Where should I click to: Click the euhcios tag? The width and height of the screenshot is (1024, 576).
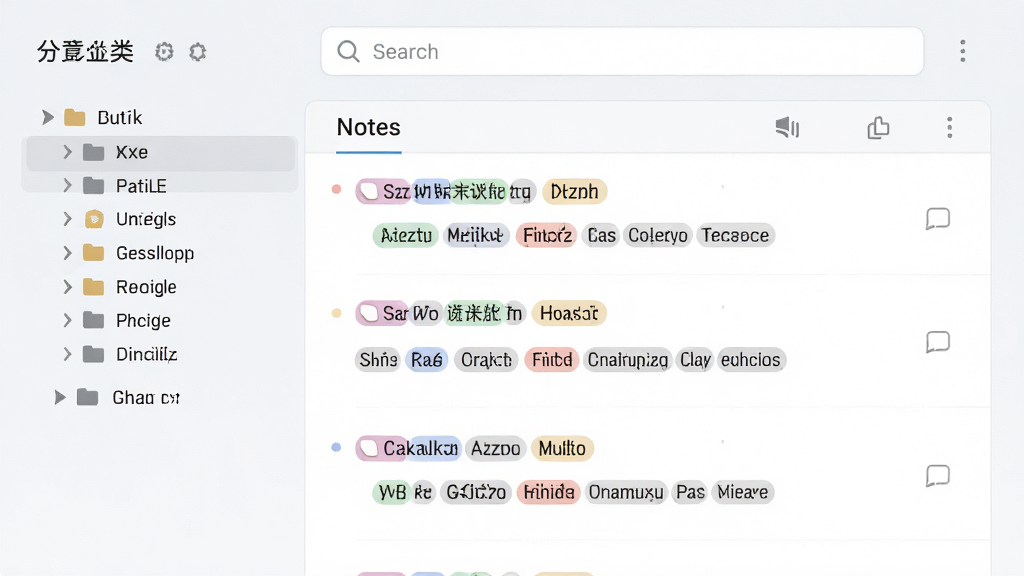751,360
